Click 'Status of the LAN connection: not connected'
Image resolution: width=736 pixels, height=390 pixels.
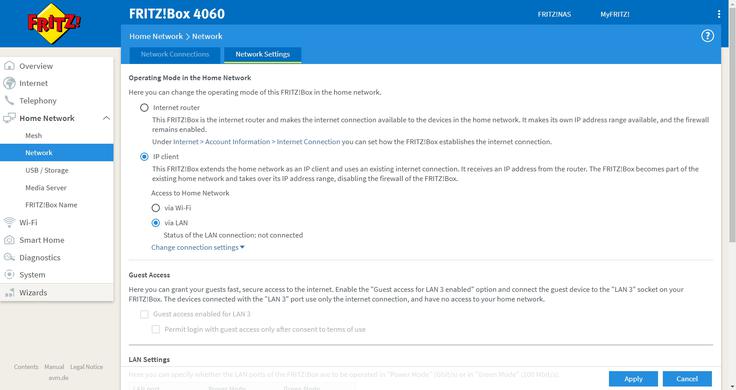(x=233, y=235)
